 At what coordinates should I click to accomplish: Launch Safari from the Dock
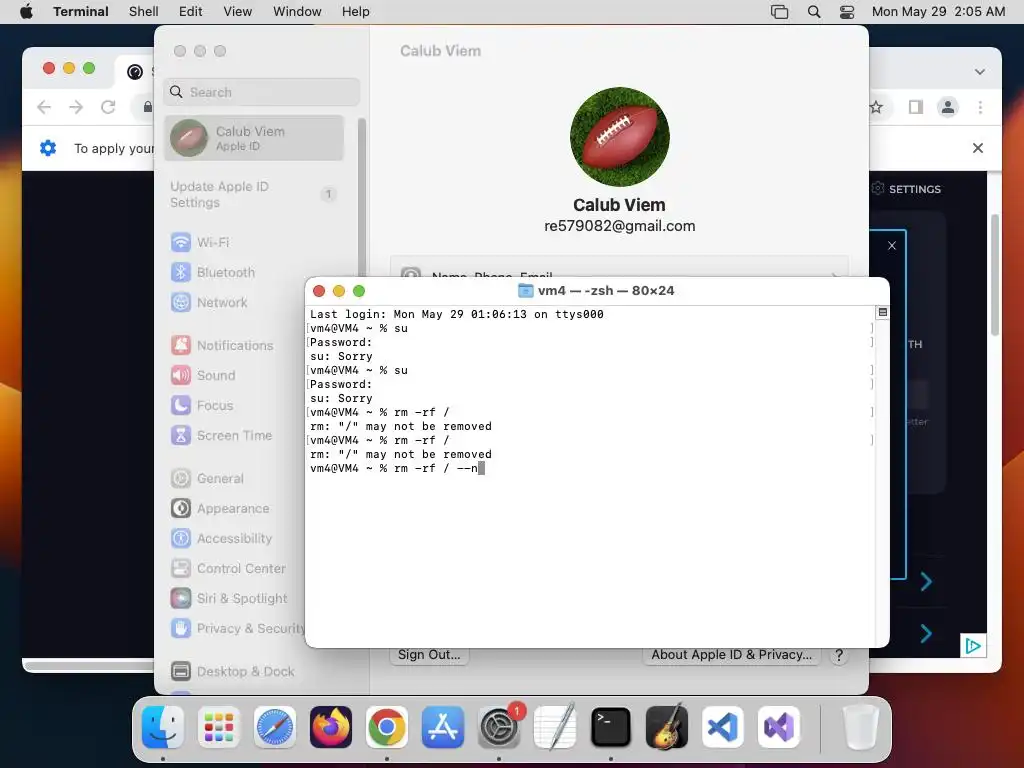(x=275, y=727)
